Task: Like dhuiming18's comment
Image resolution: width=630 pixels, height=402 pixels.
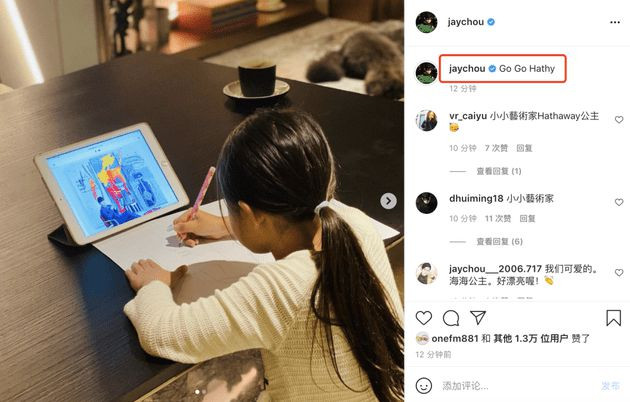Action: (x=619, y=202)
